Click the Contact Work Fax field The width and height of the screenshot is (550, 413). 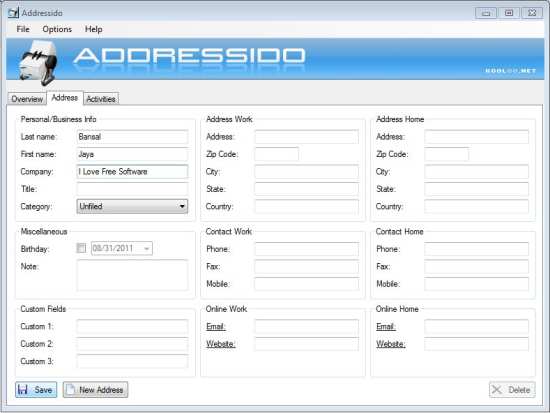point(307,266)
